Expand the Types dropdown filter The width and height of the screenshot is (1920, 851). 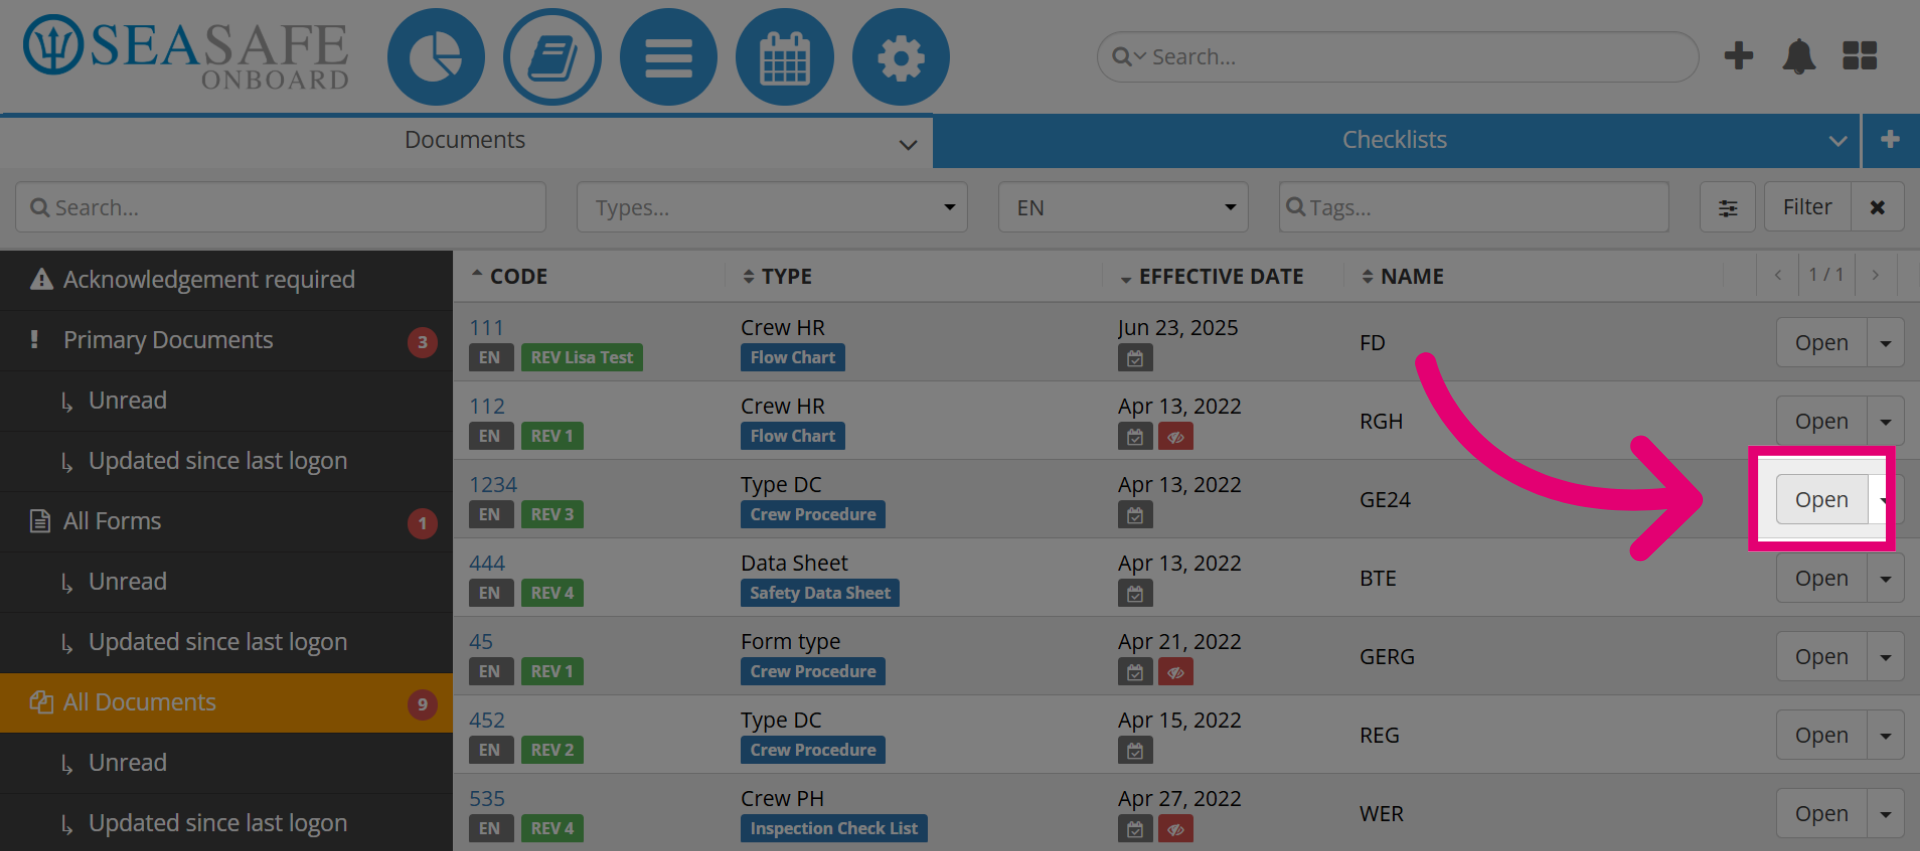[x=772, y=207]
